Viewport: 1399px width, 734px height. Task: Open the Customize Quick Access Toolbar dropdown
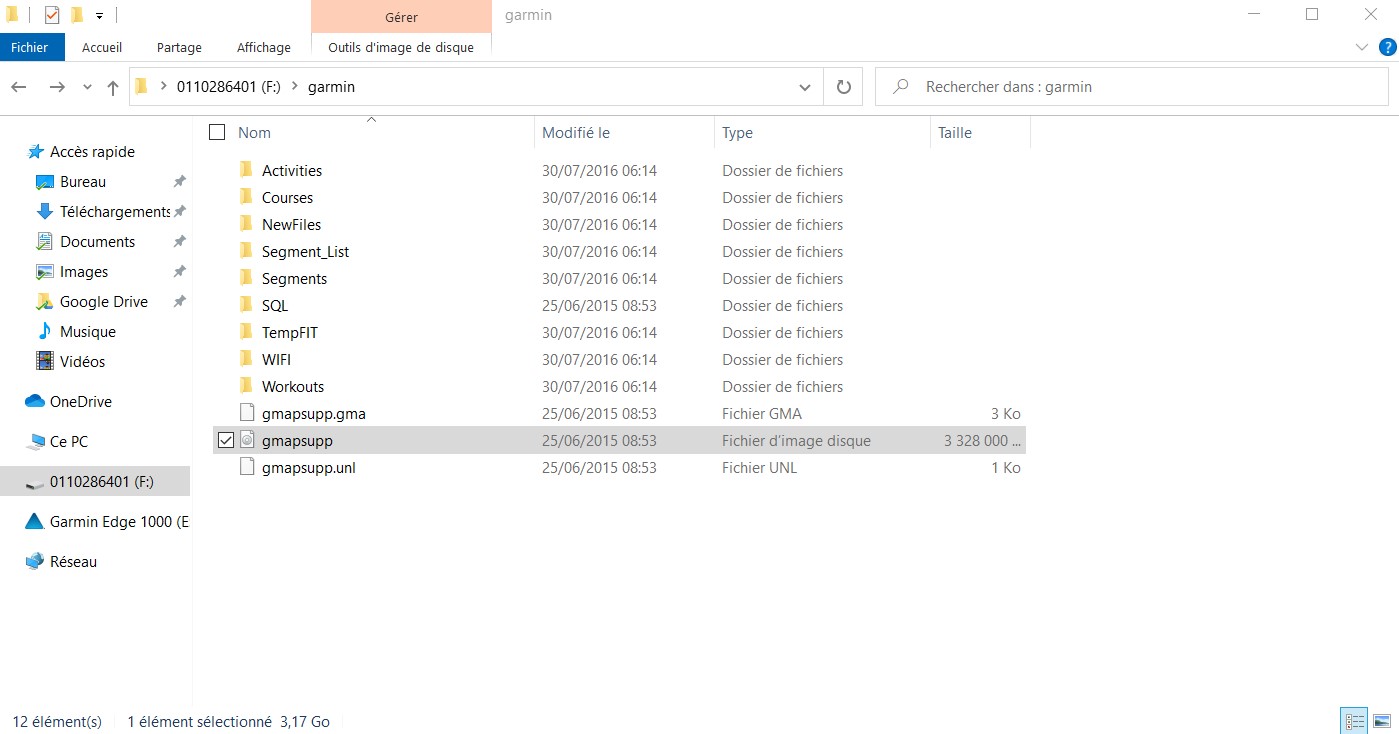(x=99, y=16)
